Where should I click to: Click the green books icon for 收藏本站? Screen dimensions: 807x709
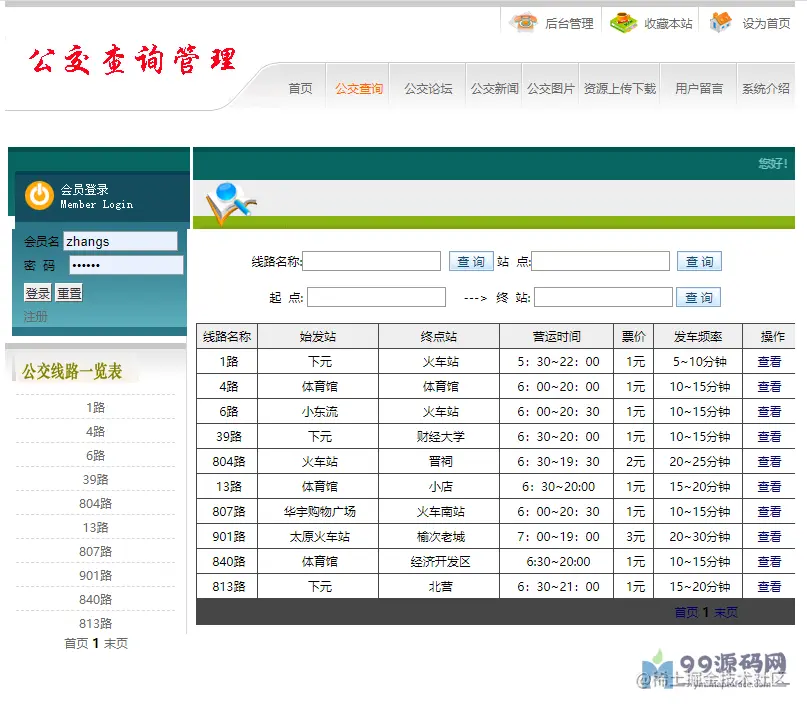(x=623, y=23)
